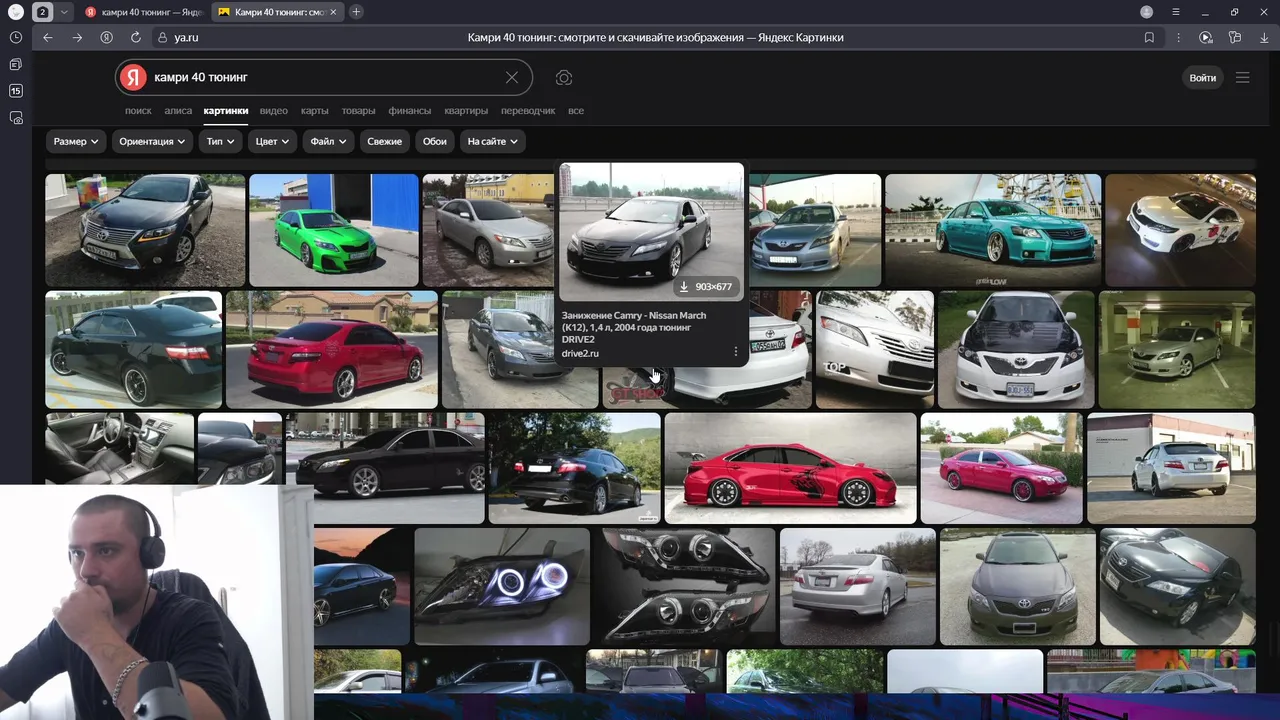Expand the tab list chevron
1280x720 pixels.
click(65, 12)
